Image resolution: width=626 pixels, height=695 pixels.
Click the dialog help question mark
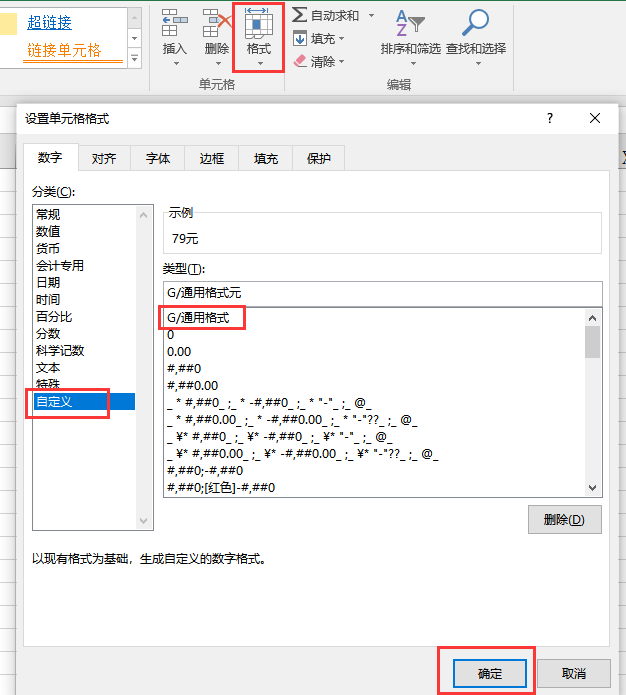click(x=550, y=118)
